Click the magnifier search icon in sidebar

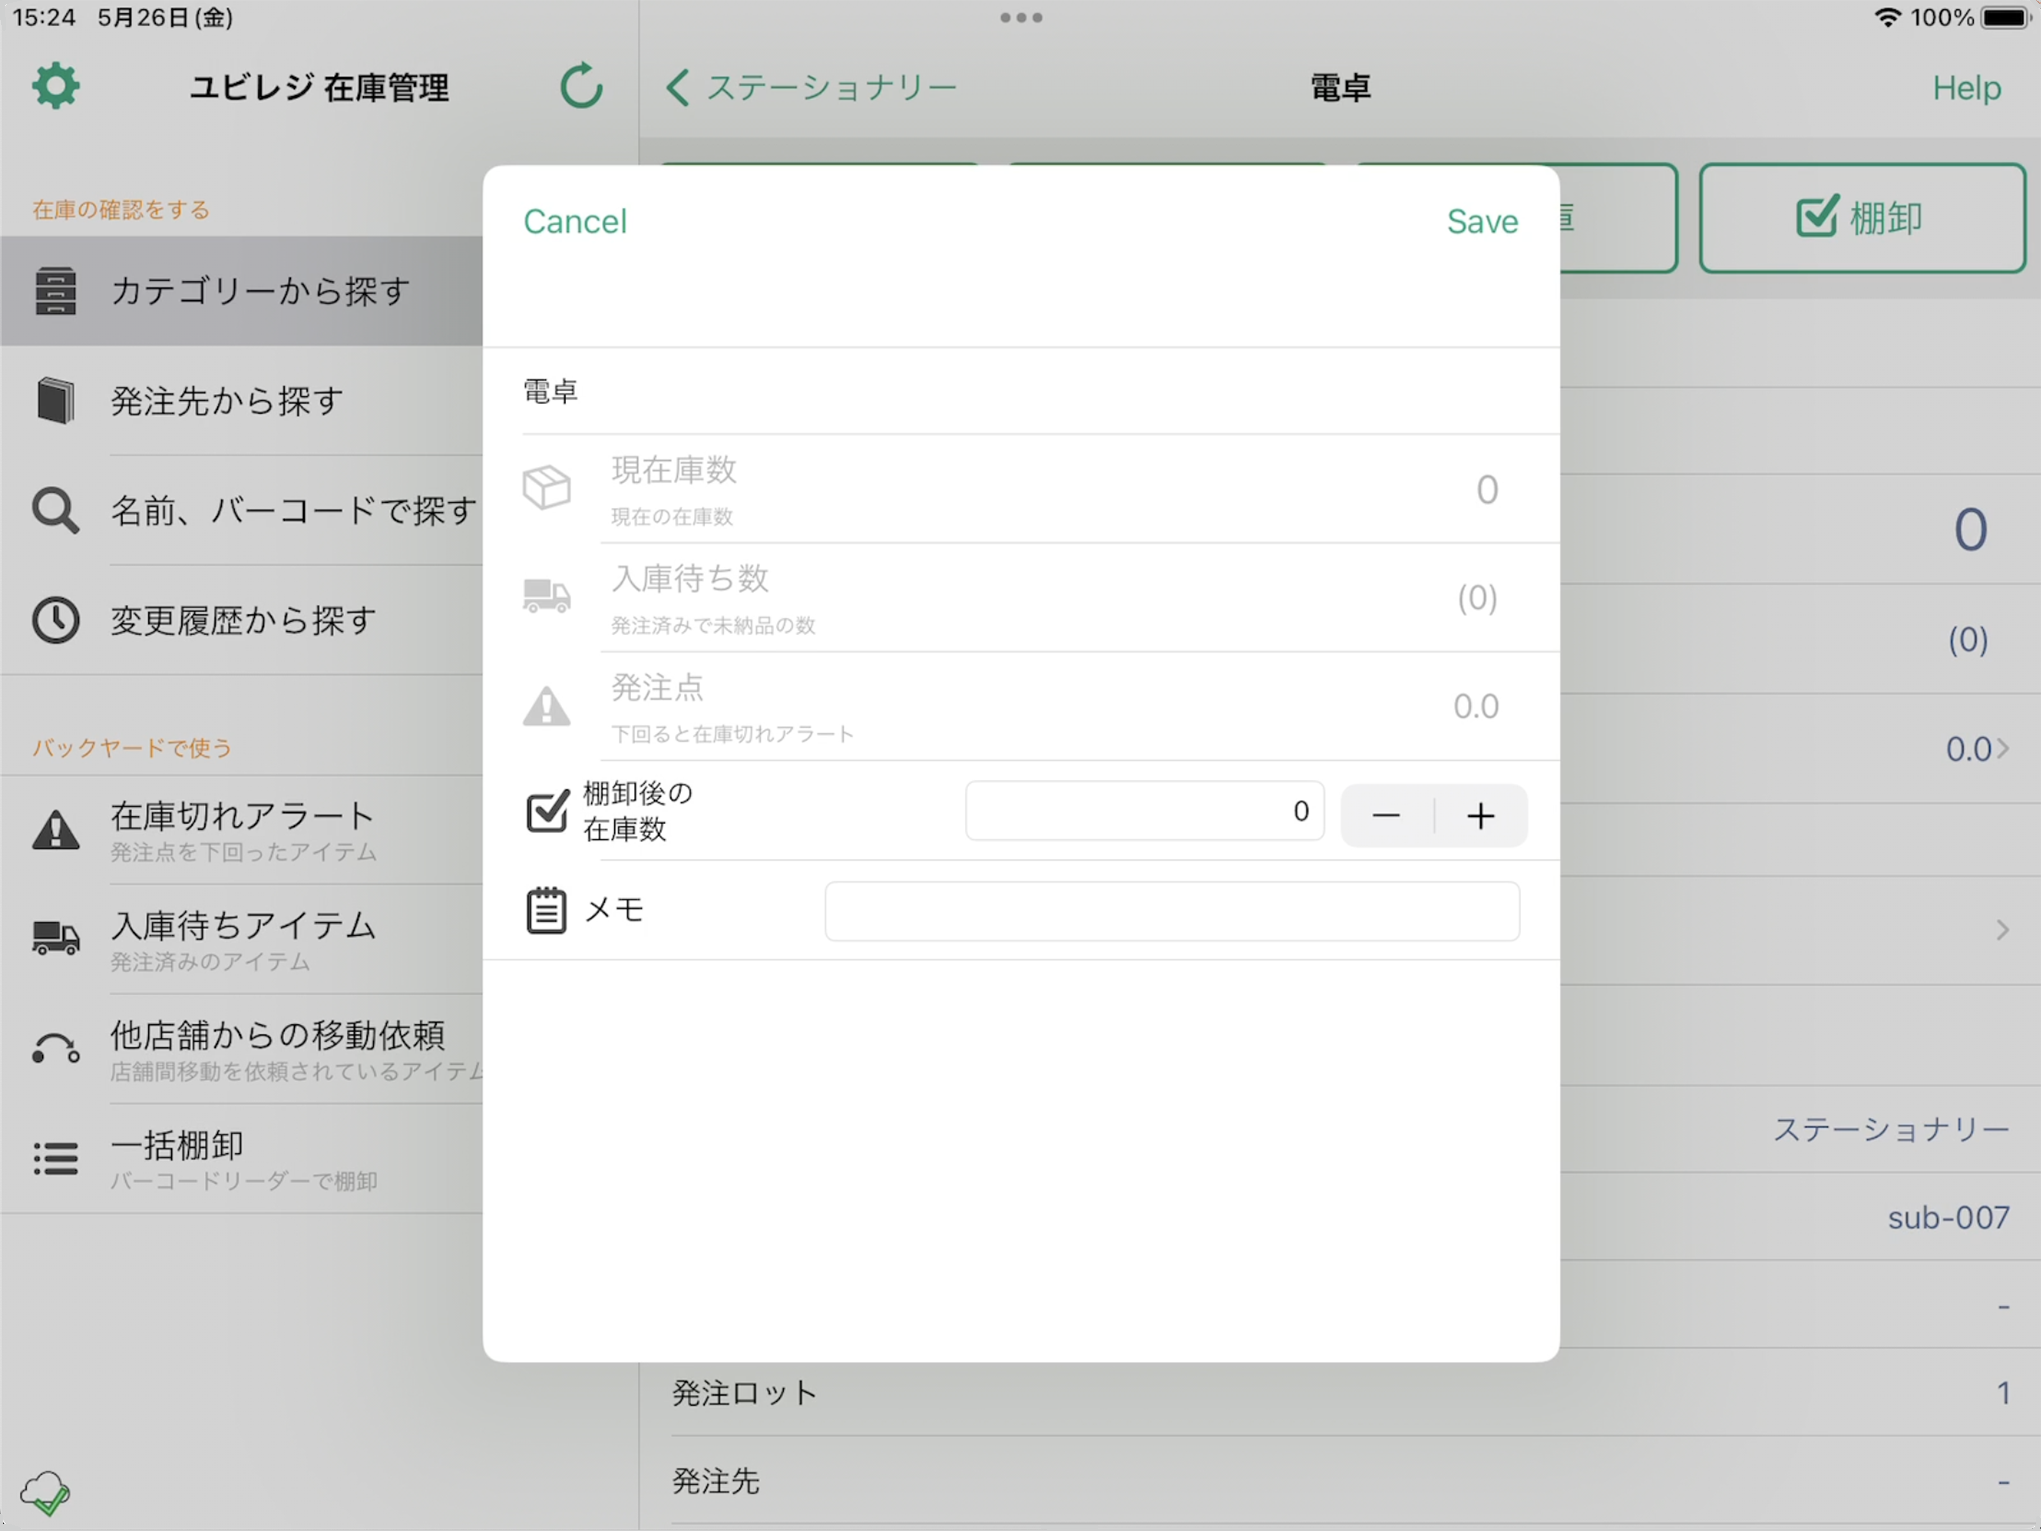point(55,511)
